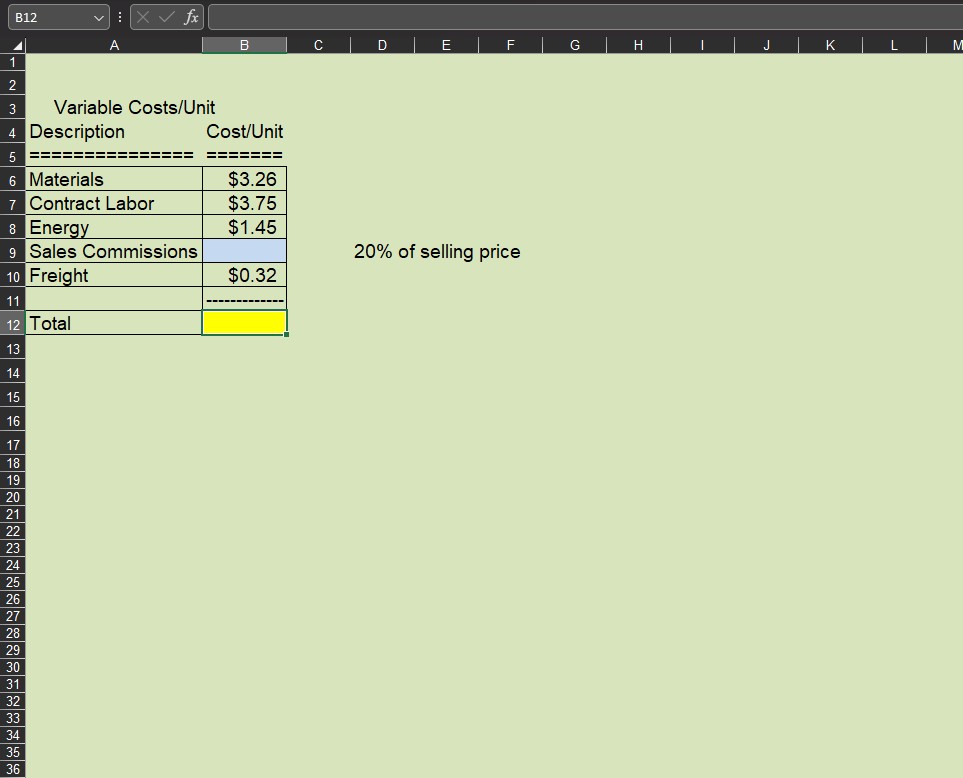Select row 25 header
This screenshot has height=778, width=963.
click(x=12, y=582)
